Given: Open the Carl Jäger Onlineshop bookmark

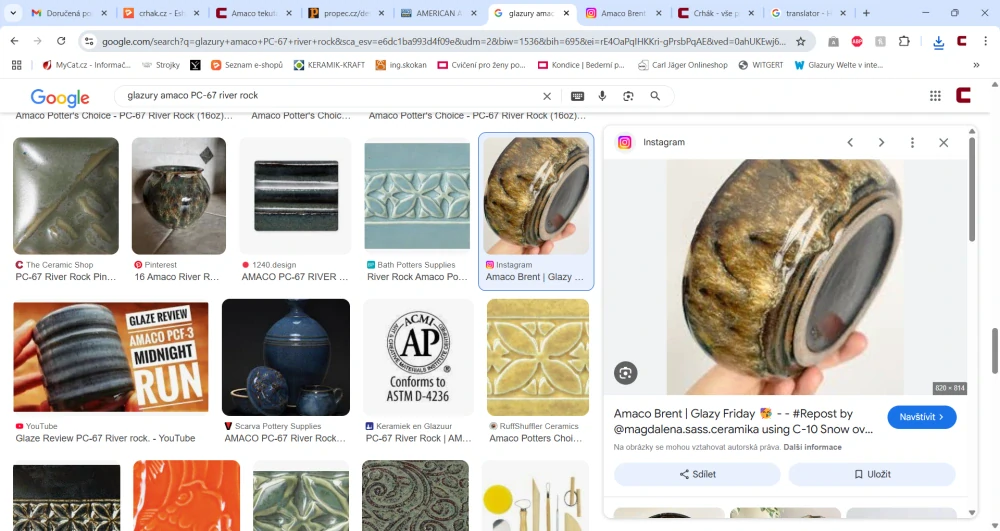Looking at the screenshot, I should (683, 65).
